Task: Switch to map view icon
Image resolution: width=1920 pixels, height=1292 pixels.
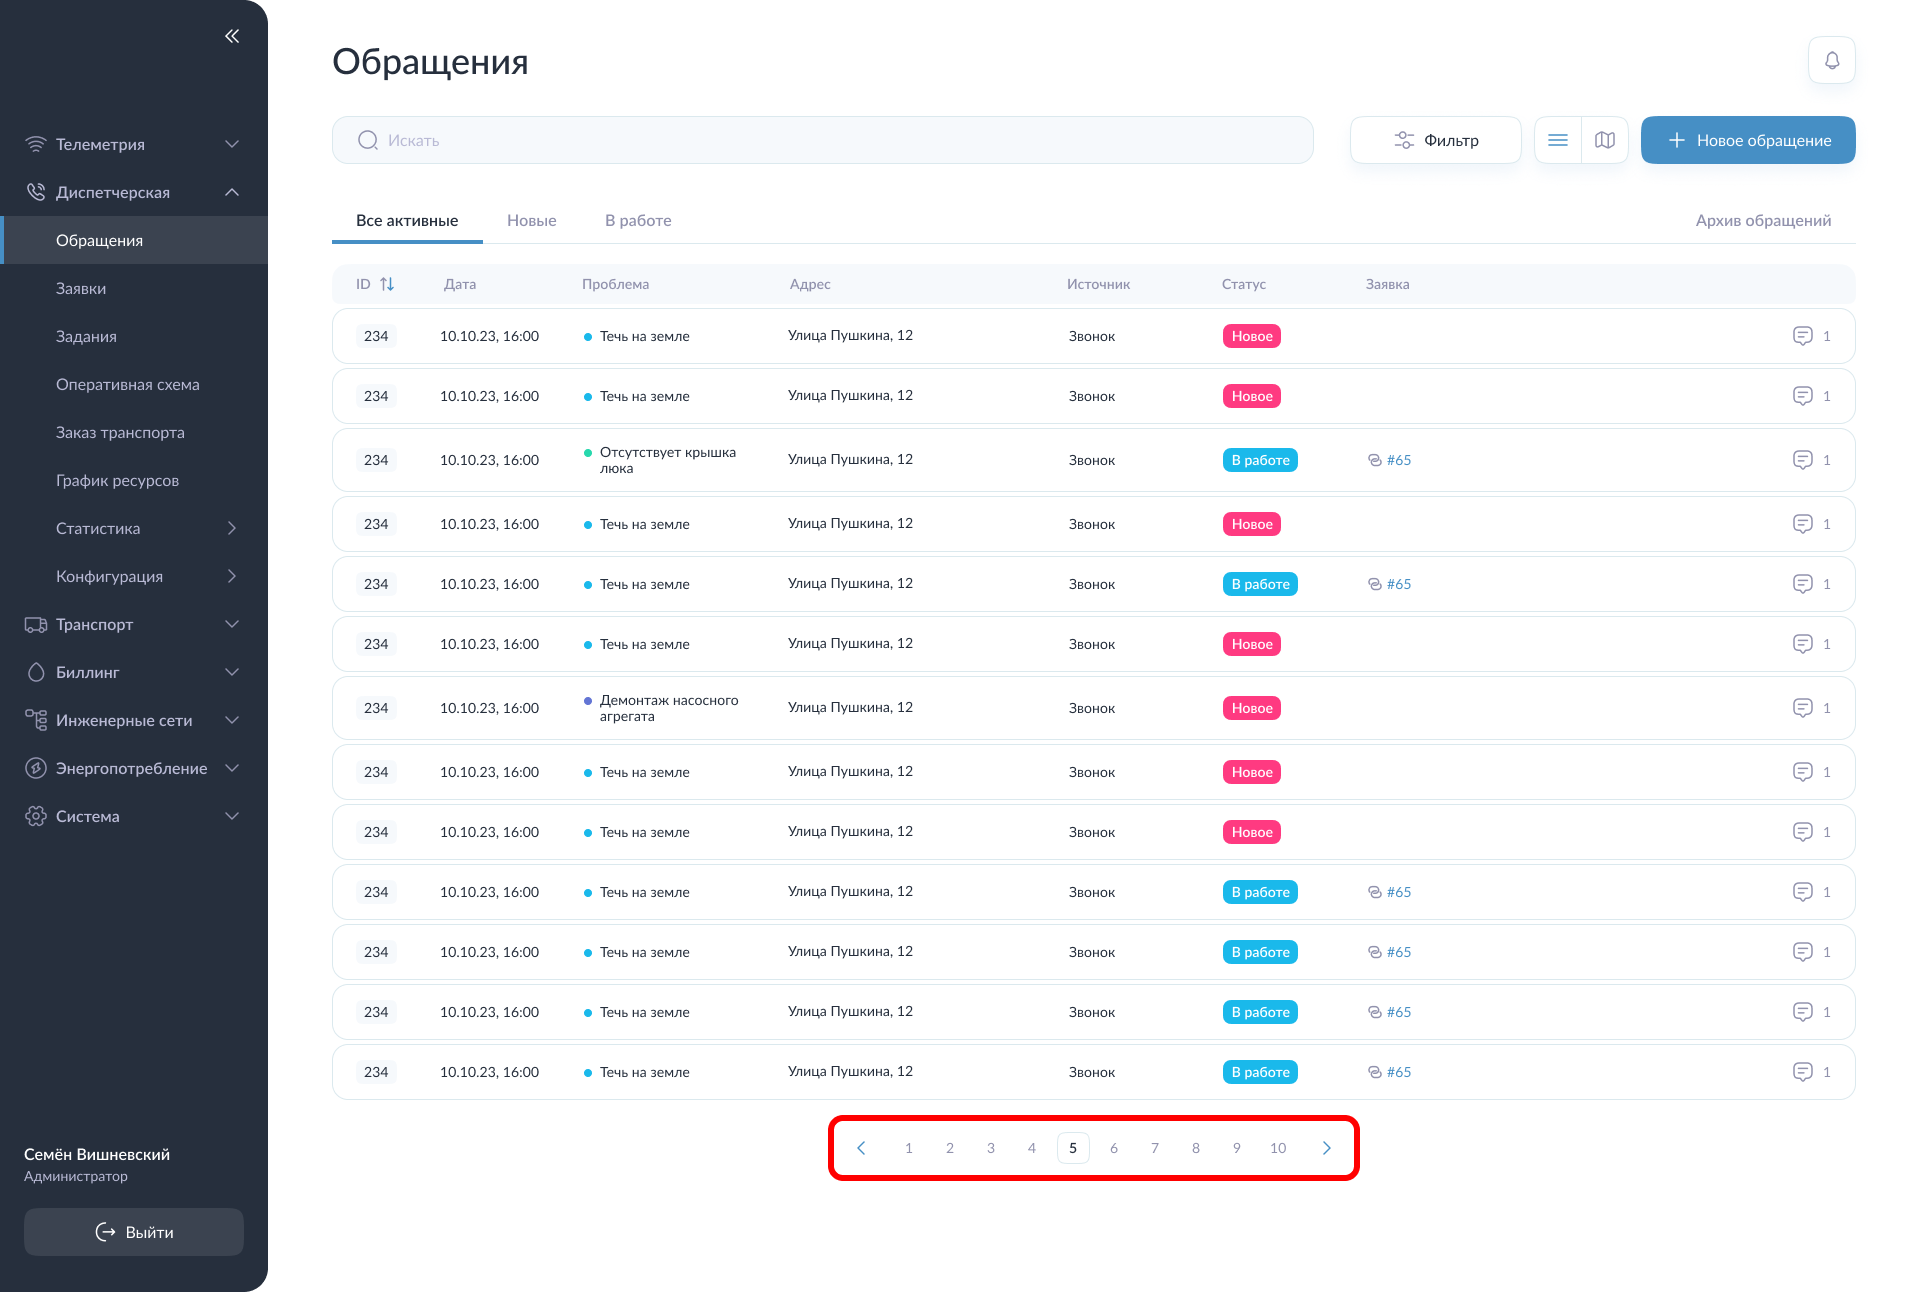Action: (1605, 140)
